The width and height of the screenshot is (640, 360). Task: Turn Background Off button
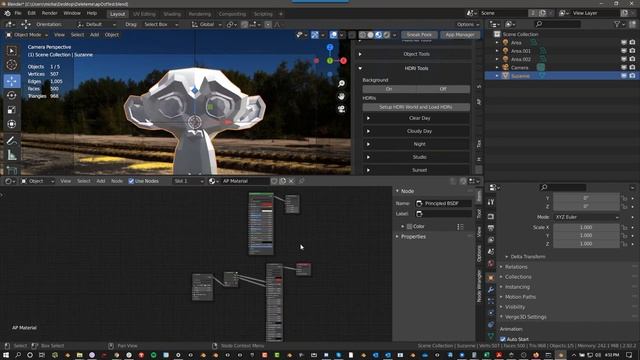(443, 89)
